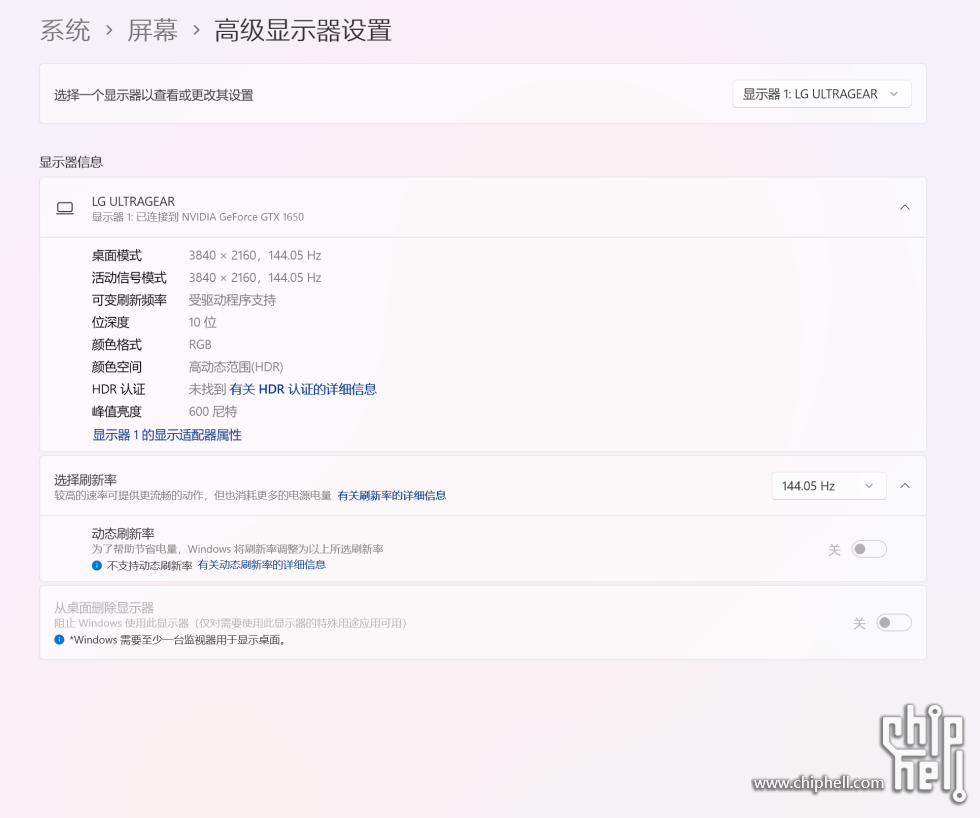Click info icon beside 不支持动态刷新率
Viewport: 980px width, 818px height.
click(x=97, y=566)
